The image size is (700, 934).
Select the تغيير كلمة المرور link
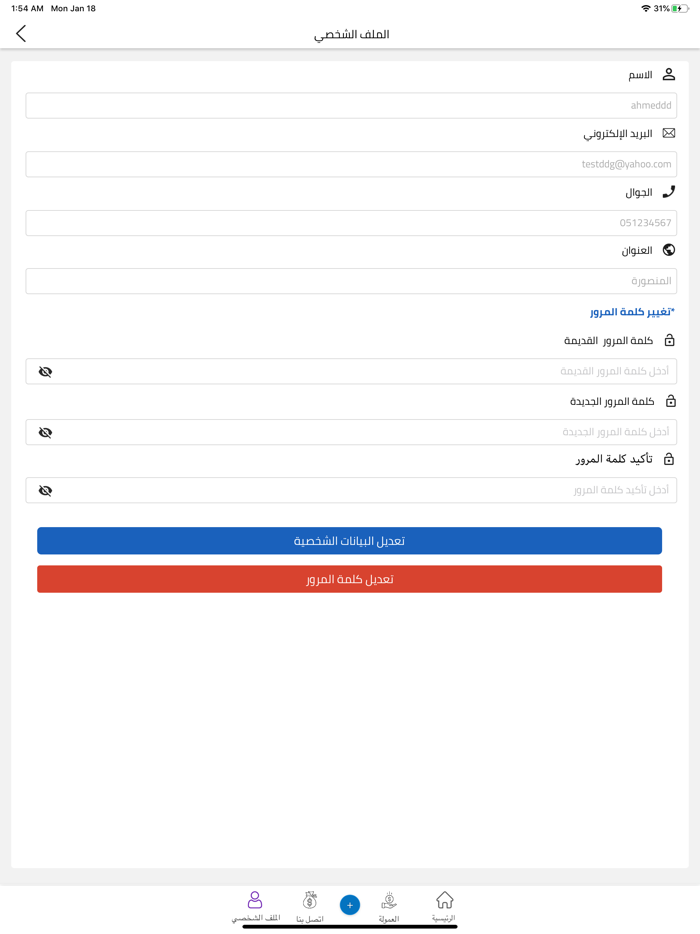click(x=634, y=310)
